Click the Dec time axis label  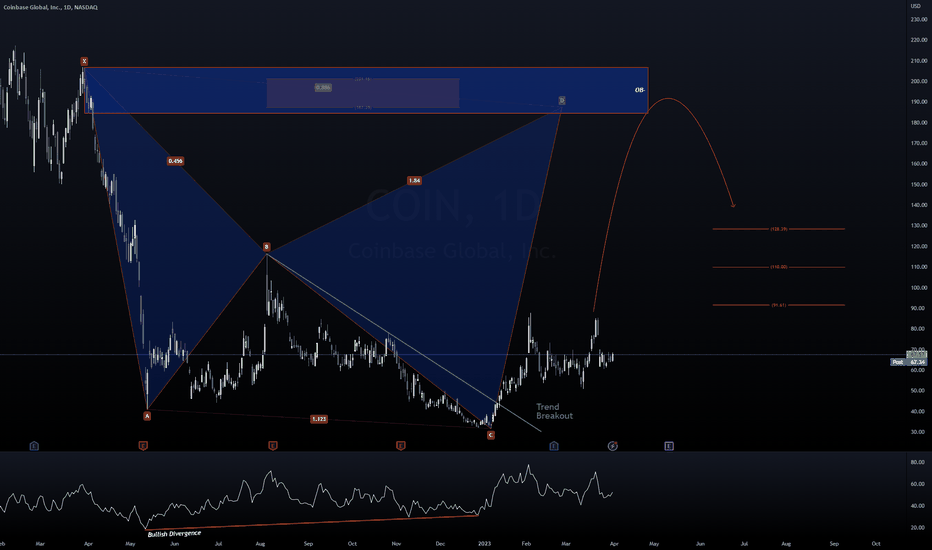(440, 543)
